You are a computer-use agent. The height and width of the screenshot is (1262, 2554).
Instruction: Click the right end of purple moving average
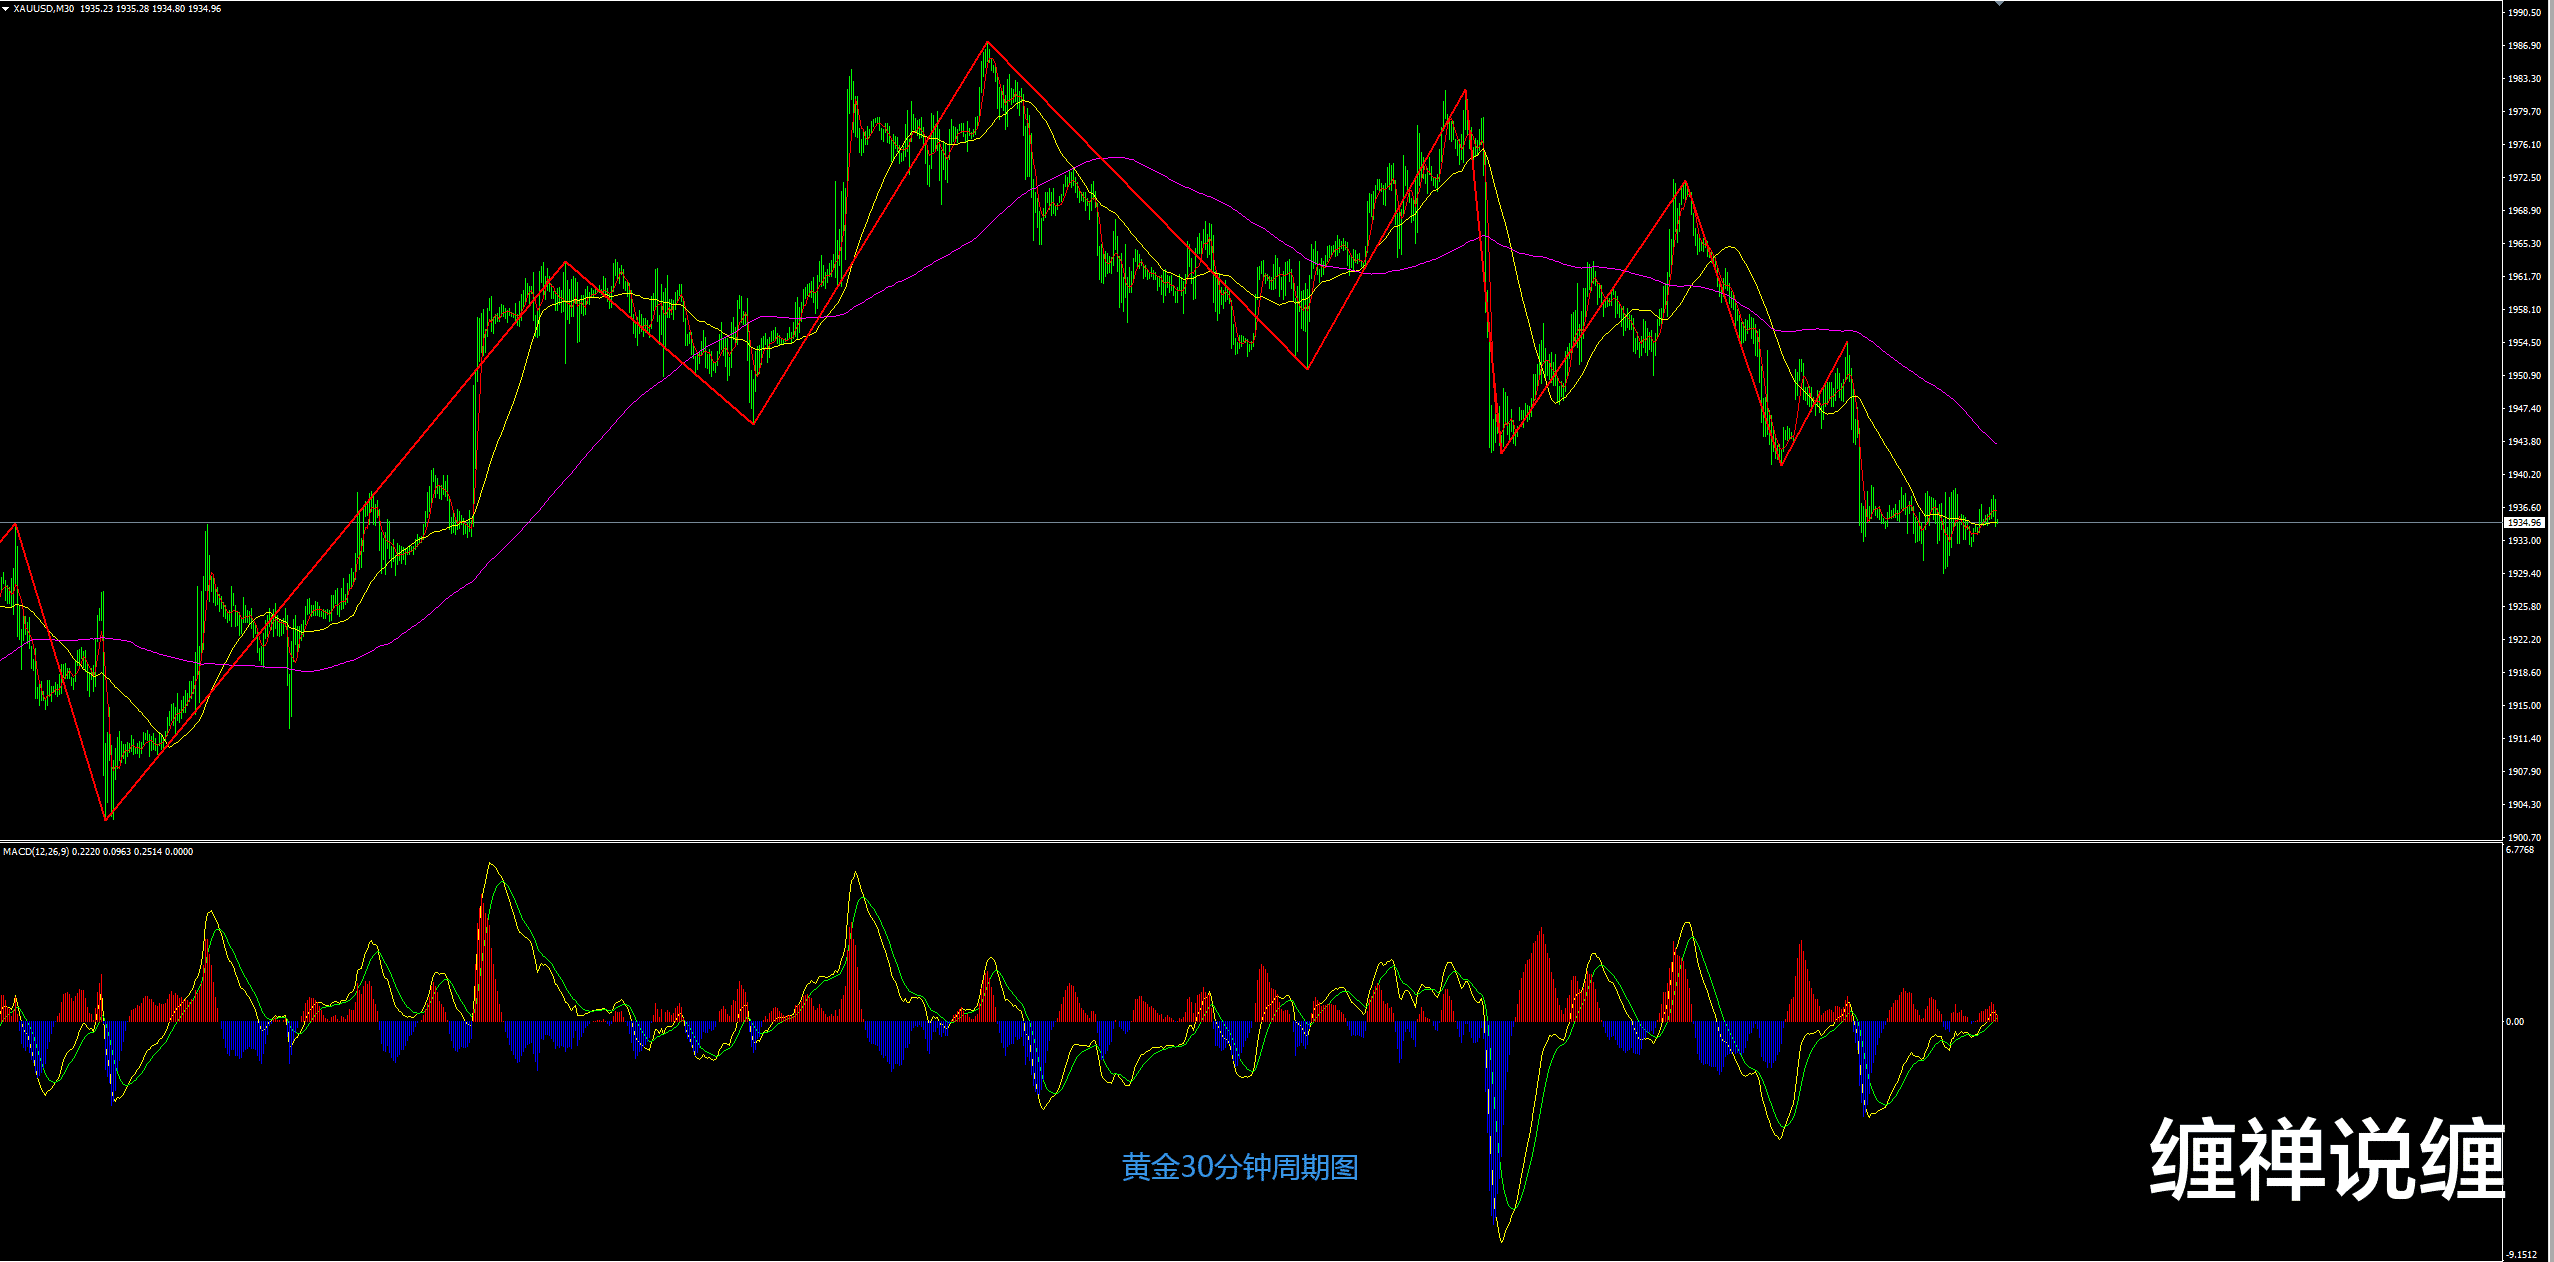coord(1995,443)
